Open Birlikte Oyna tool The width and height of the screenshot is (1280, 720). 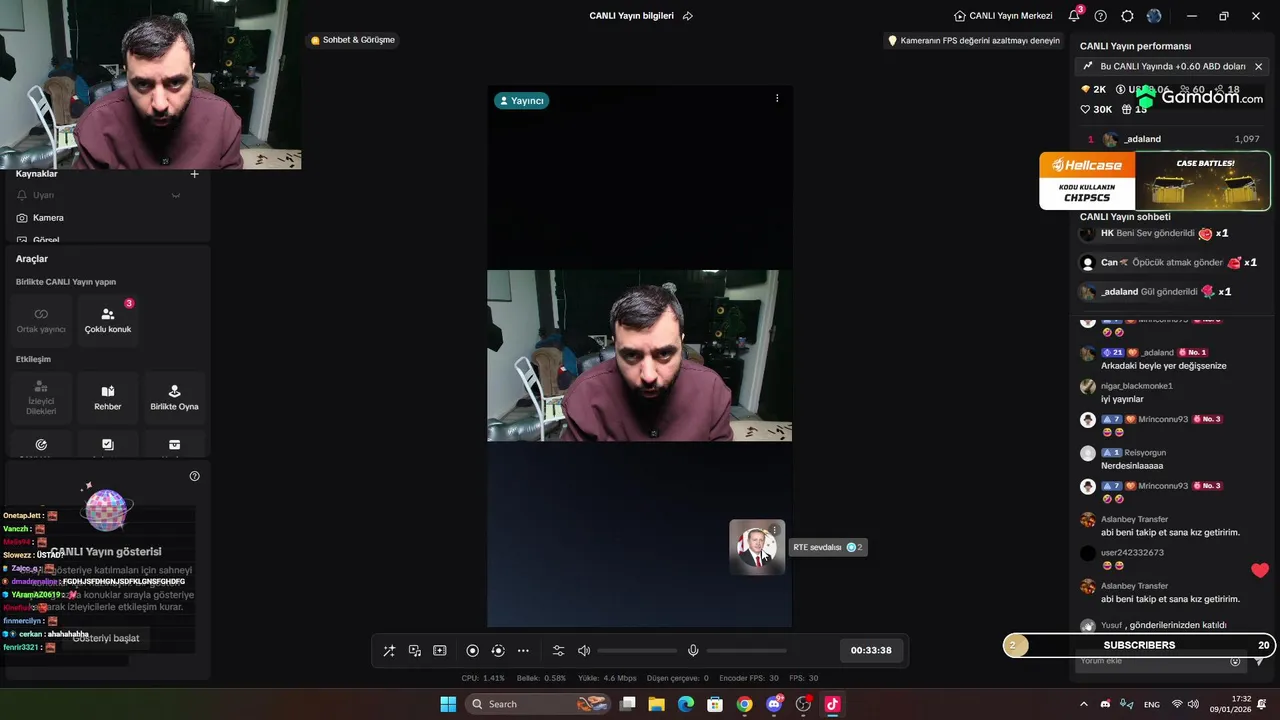pos(174,398)
